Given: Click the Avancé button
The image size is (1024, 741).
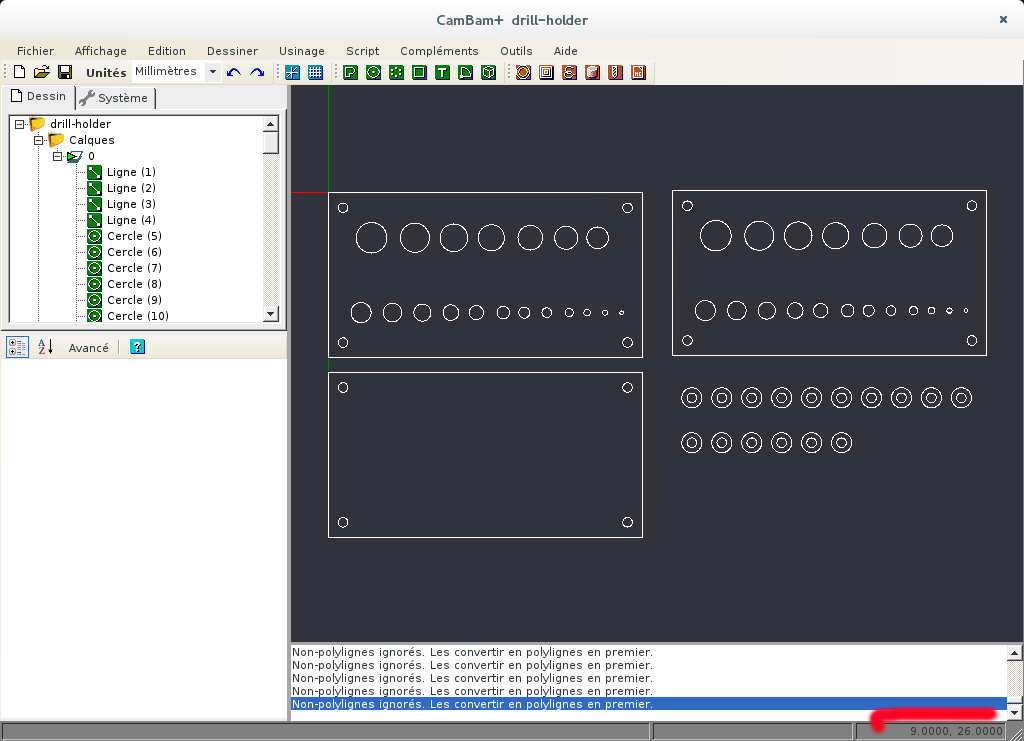Looking at the screenshot, I should tap(88, 348).
